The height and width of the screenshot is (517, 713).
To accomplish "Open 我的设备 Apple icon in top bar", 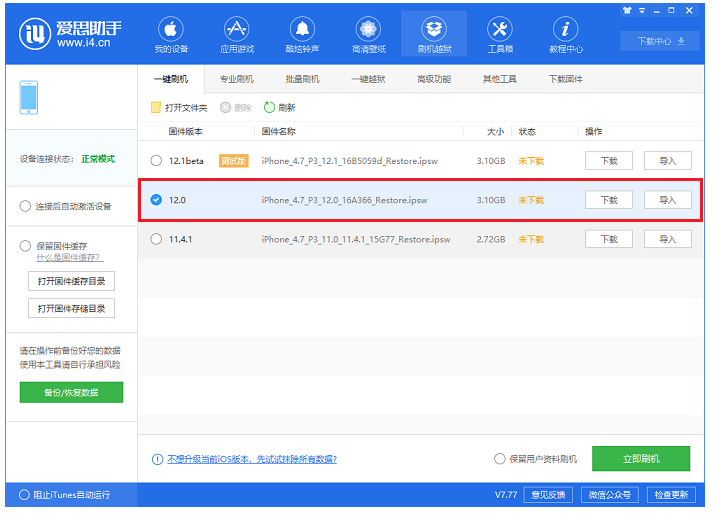I will pyautogui.click(x=170, y=29).
